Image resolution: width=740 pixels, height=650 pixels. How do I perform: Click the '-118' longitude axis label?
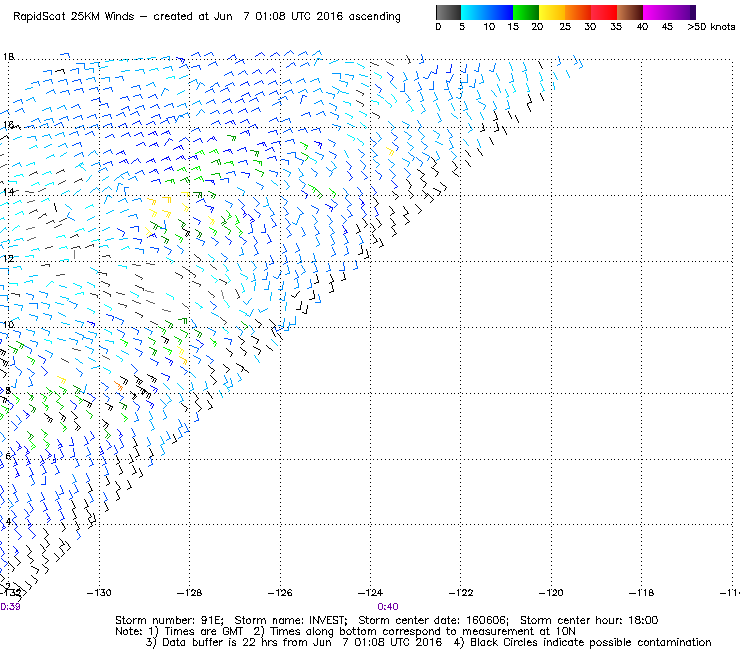coord(641,593)
